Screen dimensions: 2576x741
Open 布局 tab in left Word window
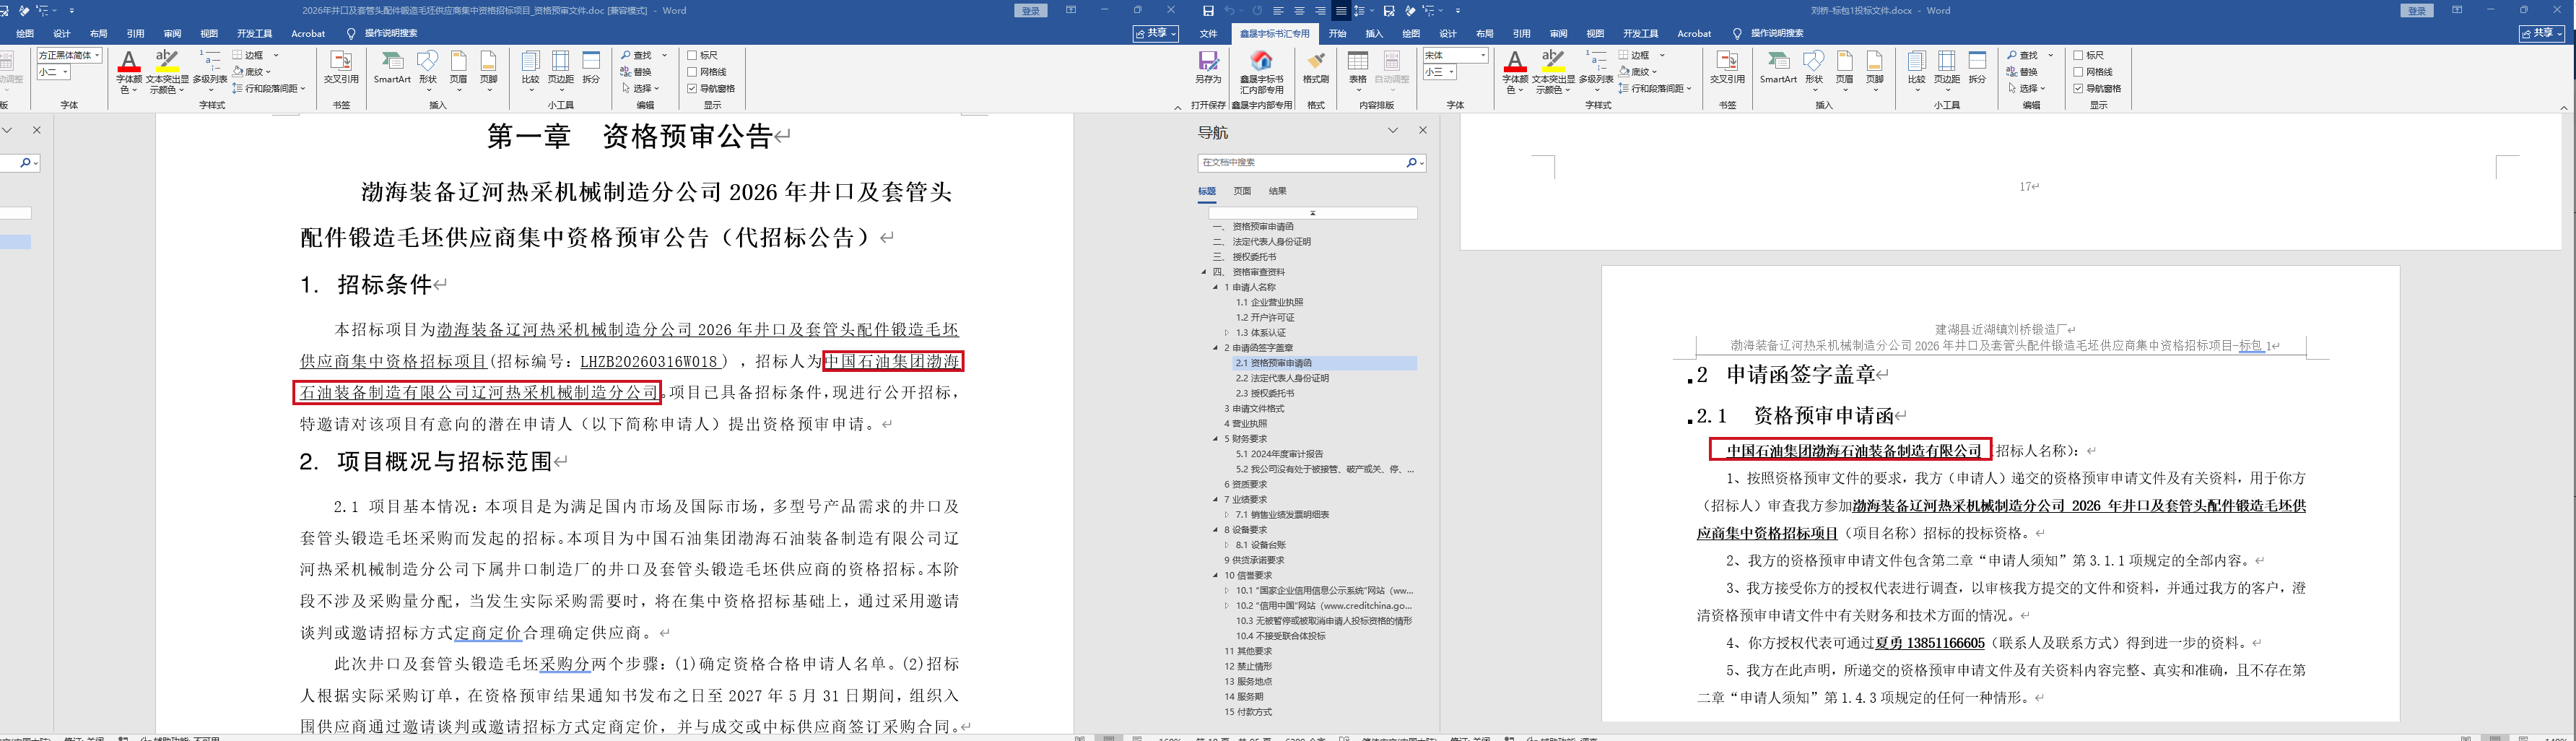[98, 33]
